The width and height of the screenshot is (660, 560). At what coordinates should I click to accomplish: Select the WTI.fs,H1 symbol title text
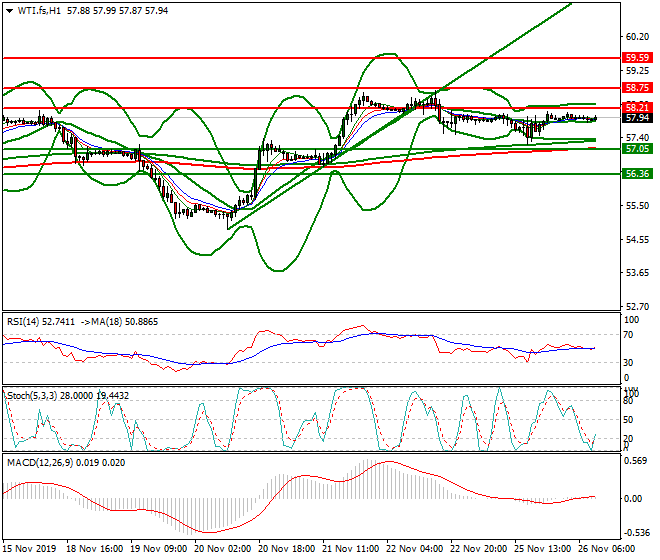tap(39, 11)
